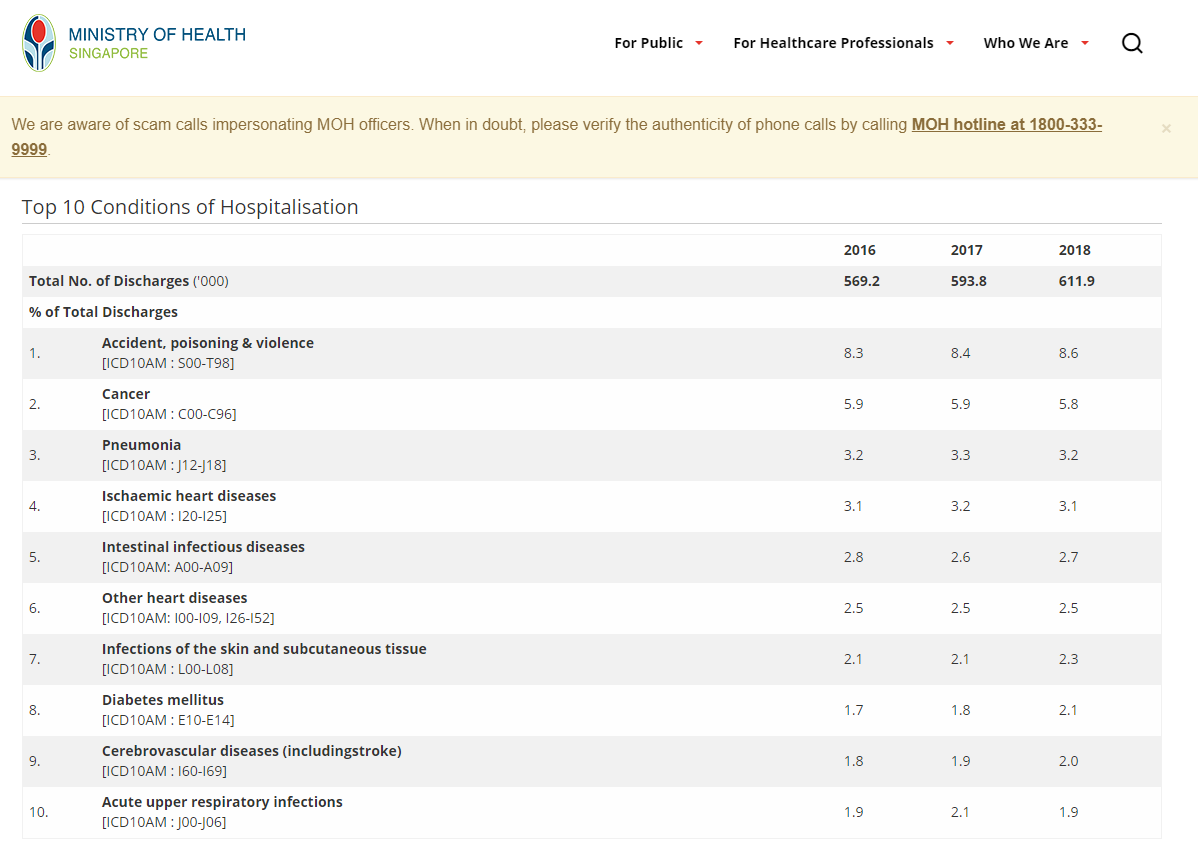Click the Ischaemic heart diseases row title
The height and width of the screenshot is (853, 1198).
(x=189, y=496)
